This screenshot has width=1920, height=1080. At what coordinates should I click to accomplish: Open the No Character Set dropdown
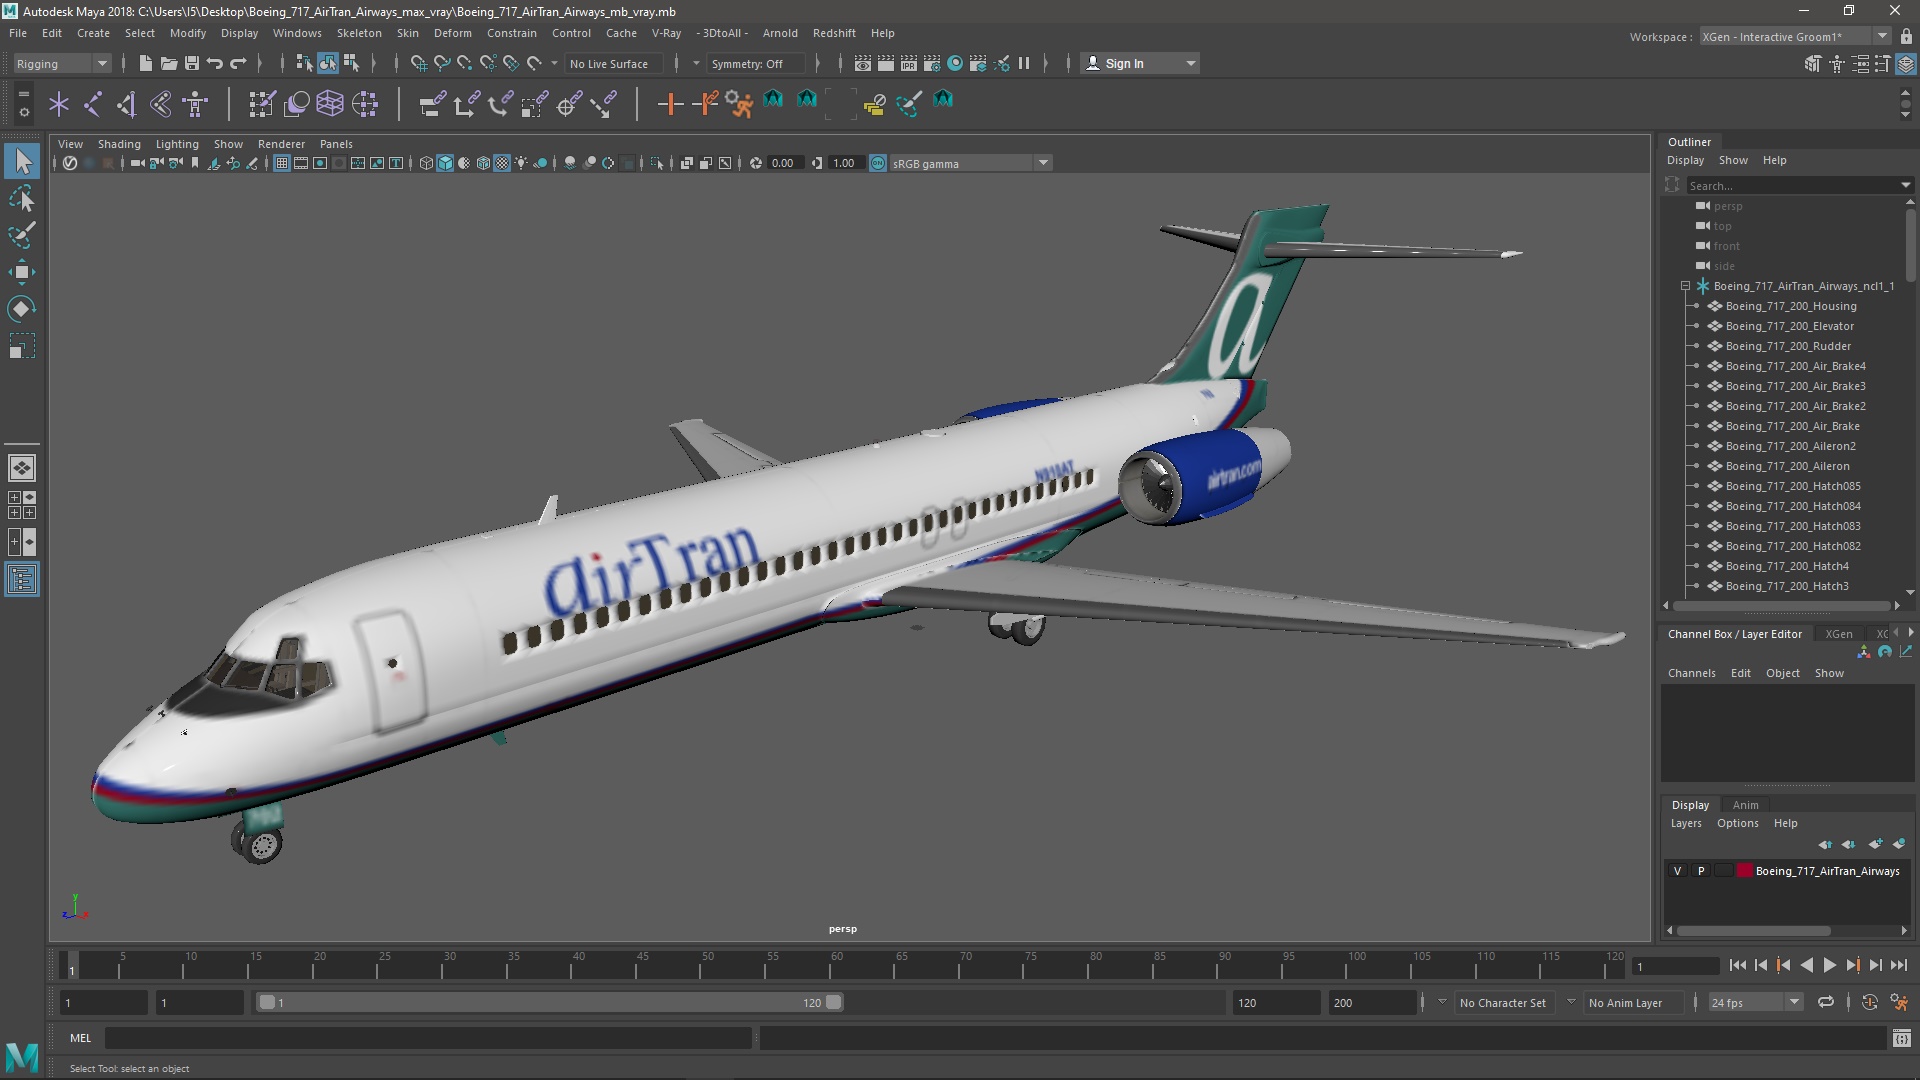click(x=1504, y=1002)
